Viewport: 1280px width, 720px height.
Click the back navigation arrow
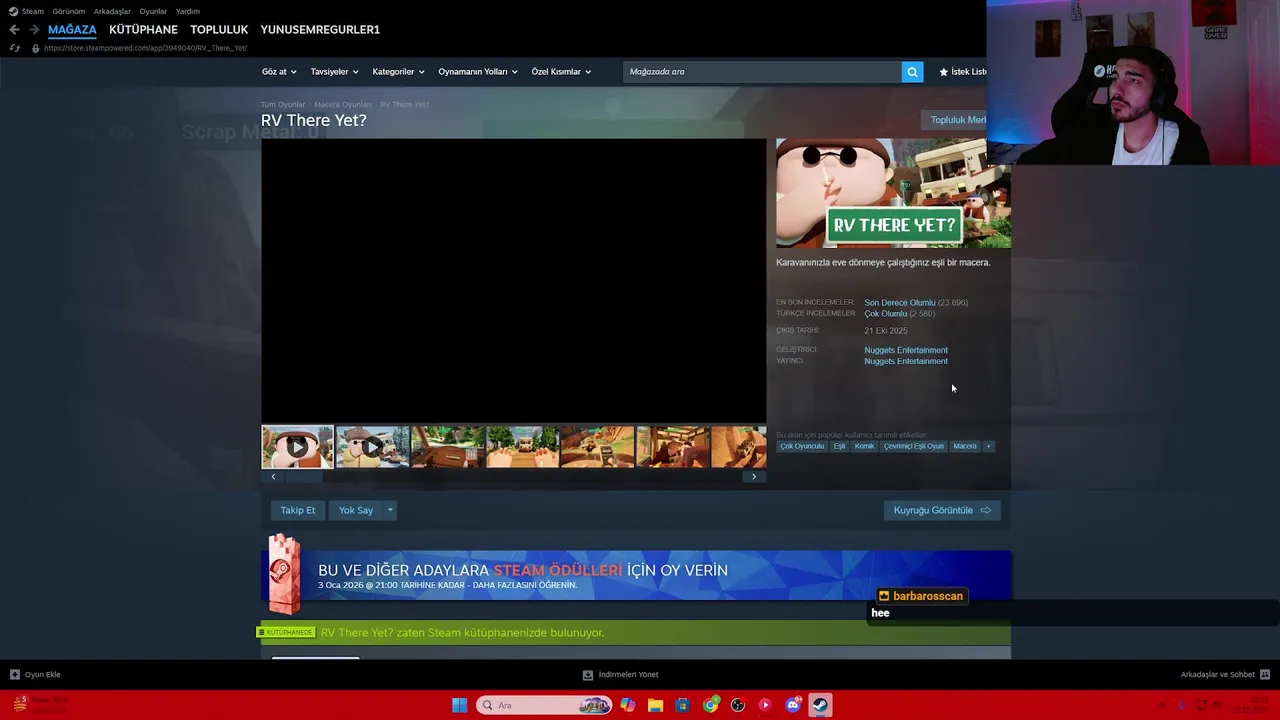click(14, 30)
